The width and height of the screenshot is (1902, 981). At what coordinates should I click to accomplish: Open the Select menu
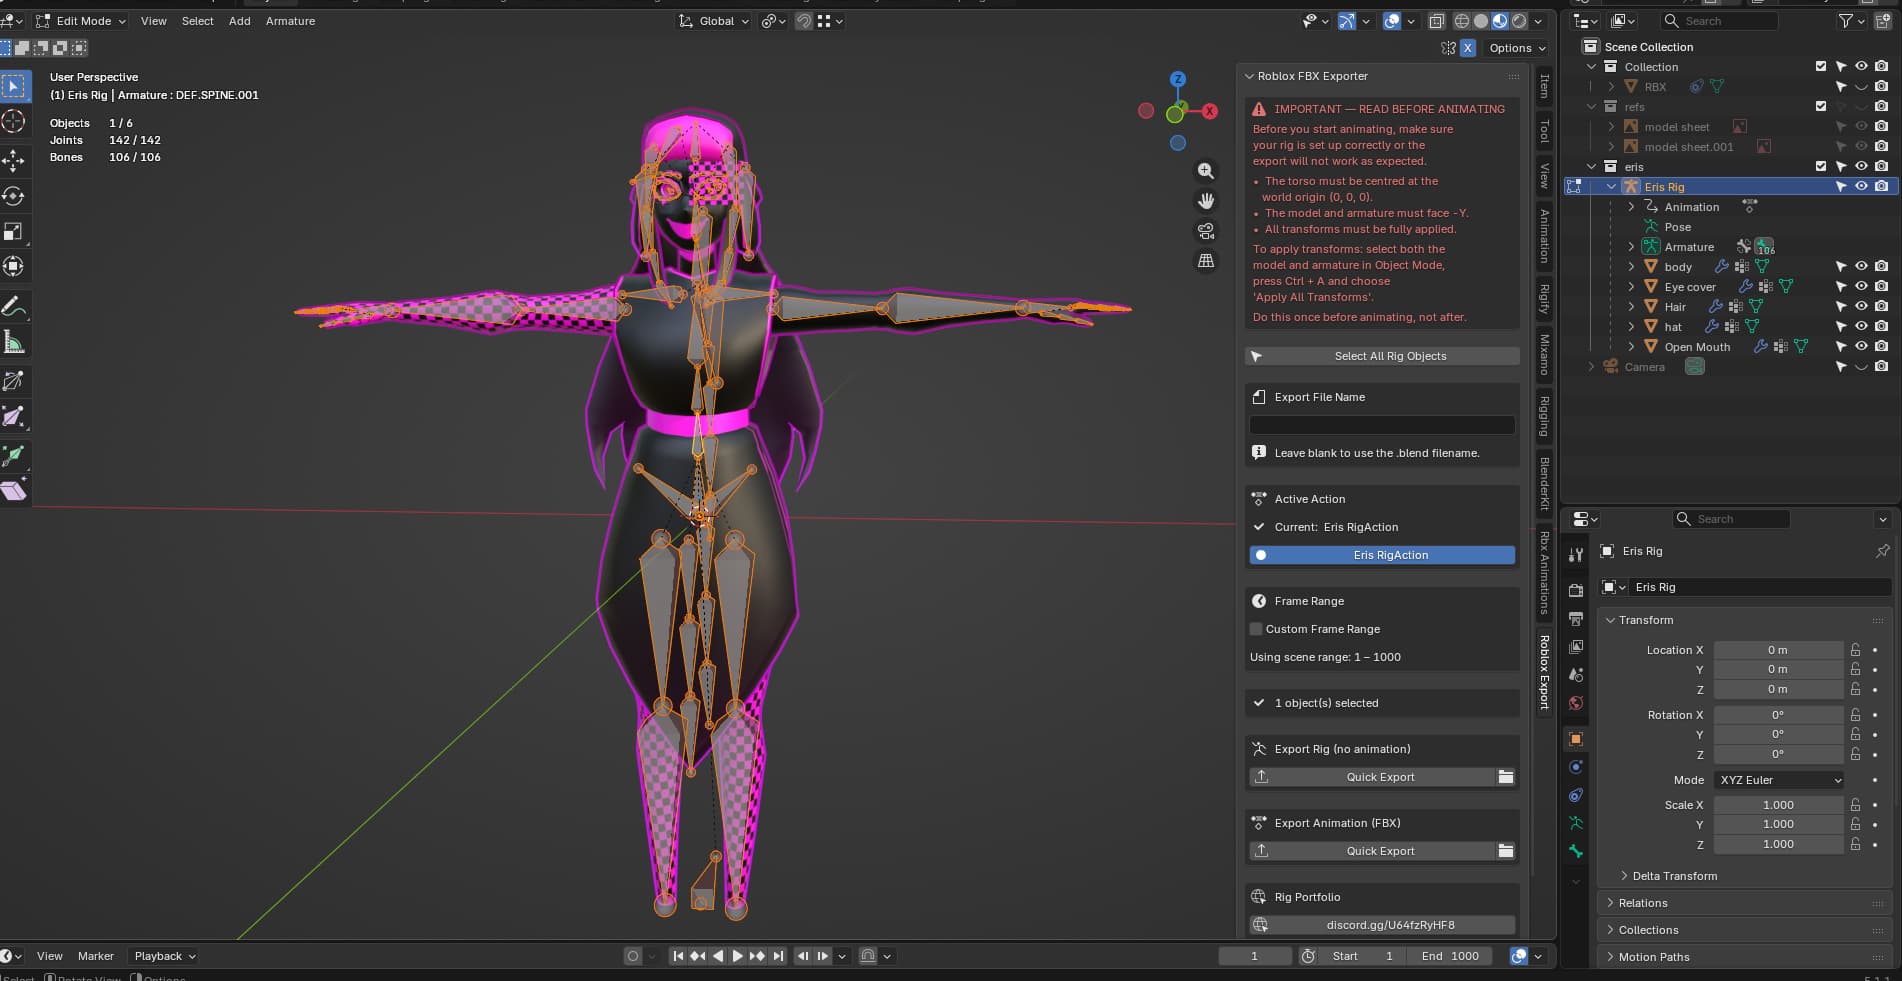[x=197, y=21]
